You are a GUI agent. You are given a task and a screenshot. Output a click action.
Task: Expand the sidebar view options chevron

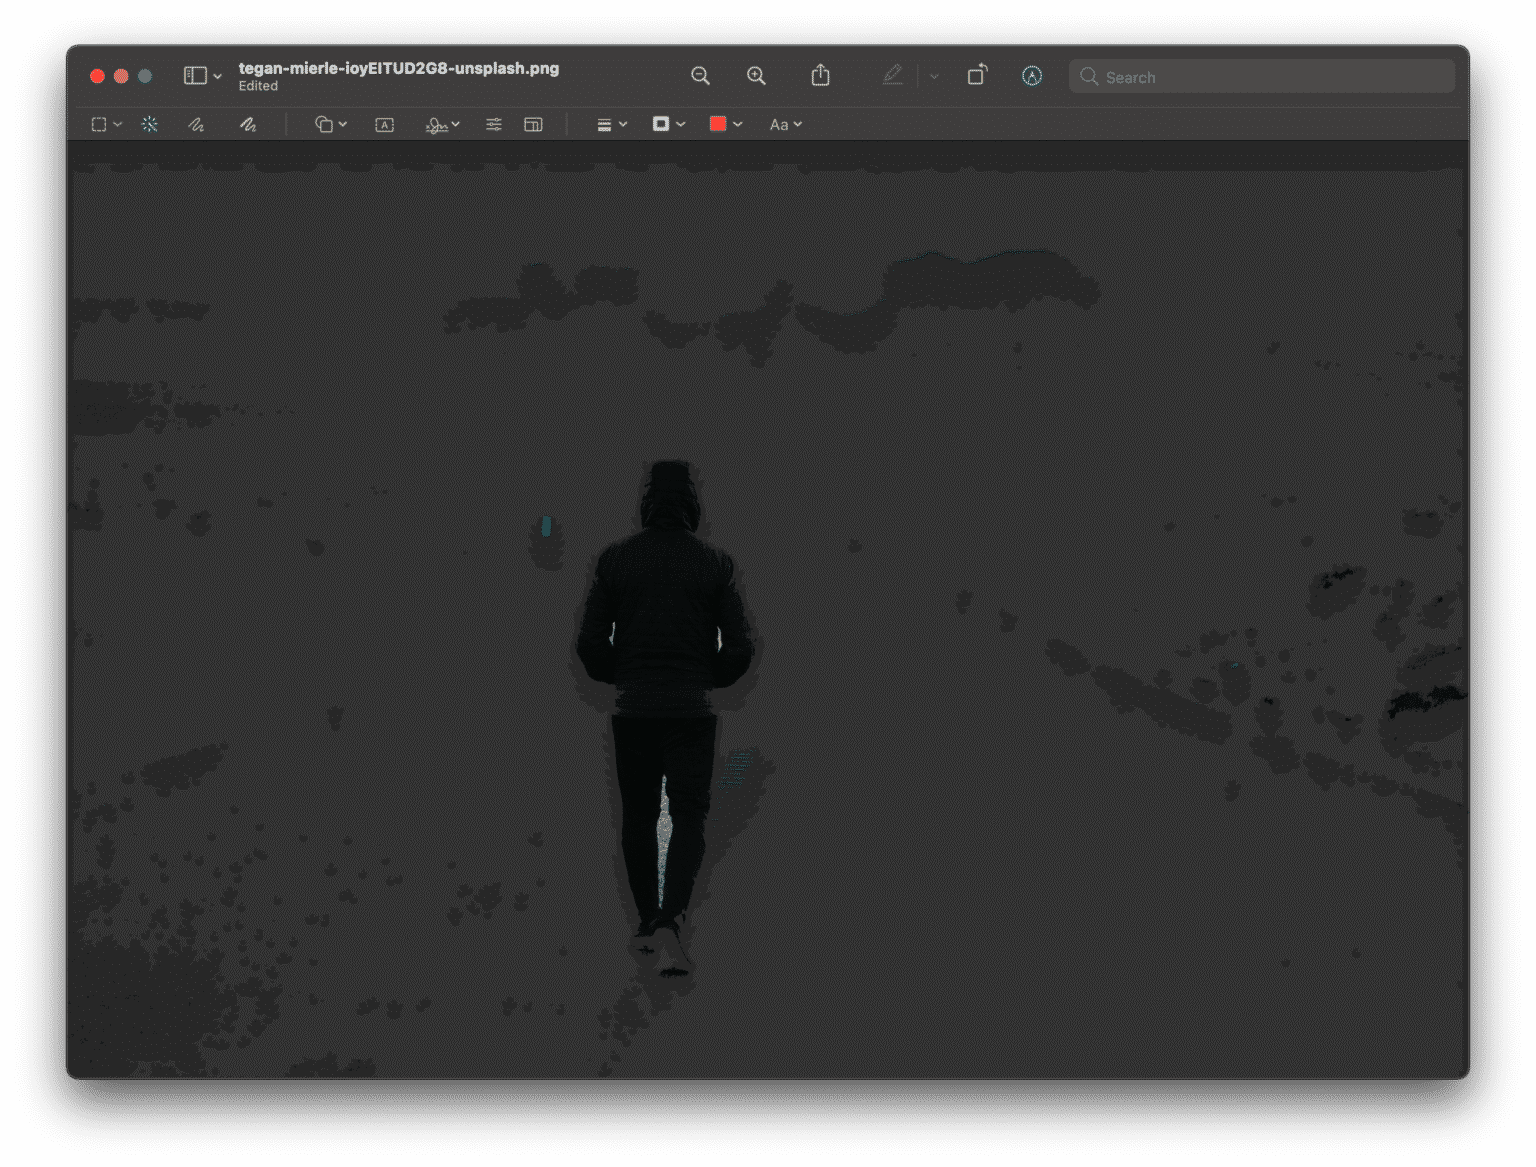coord(217,76)
